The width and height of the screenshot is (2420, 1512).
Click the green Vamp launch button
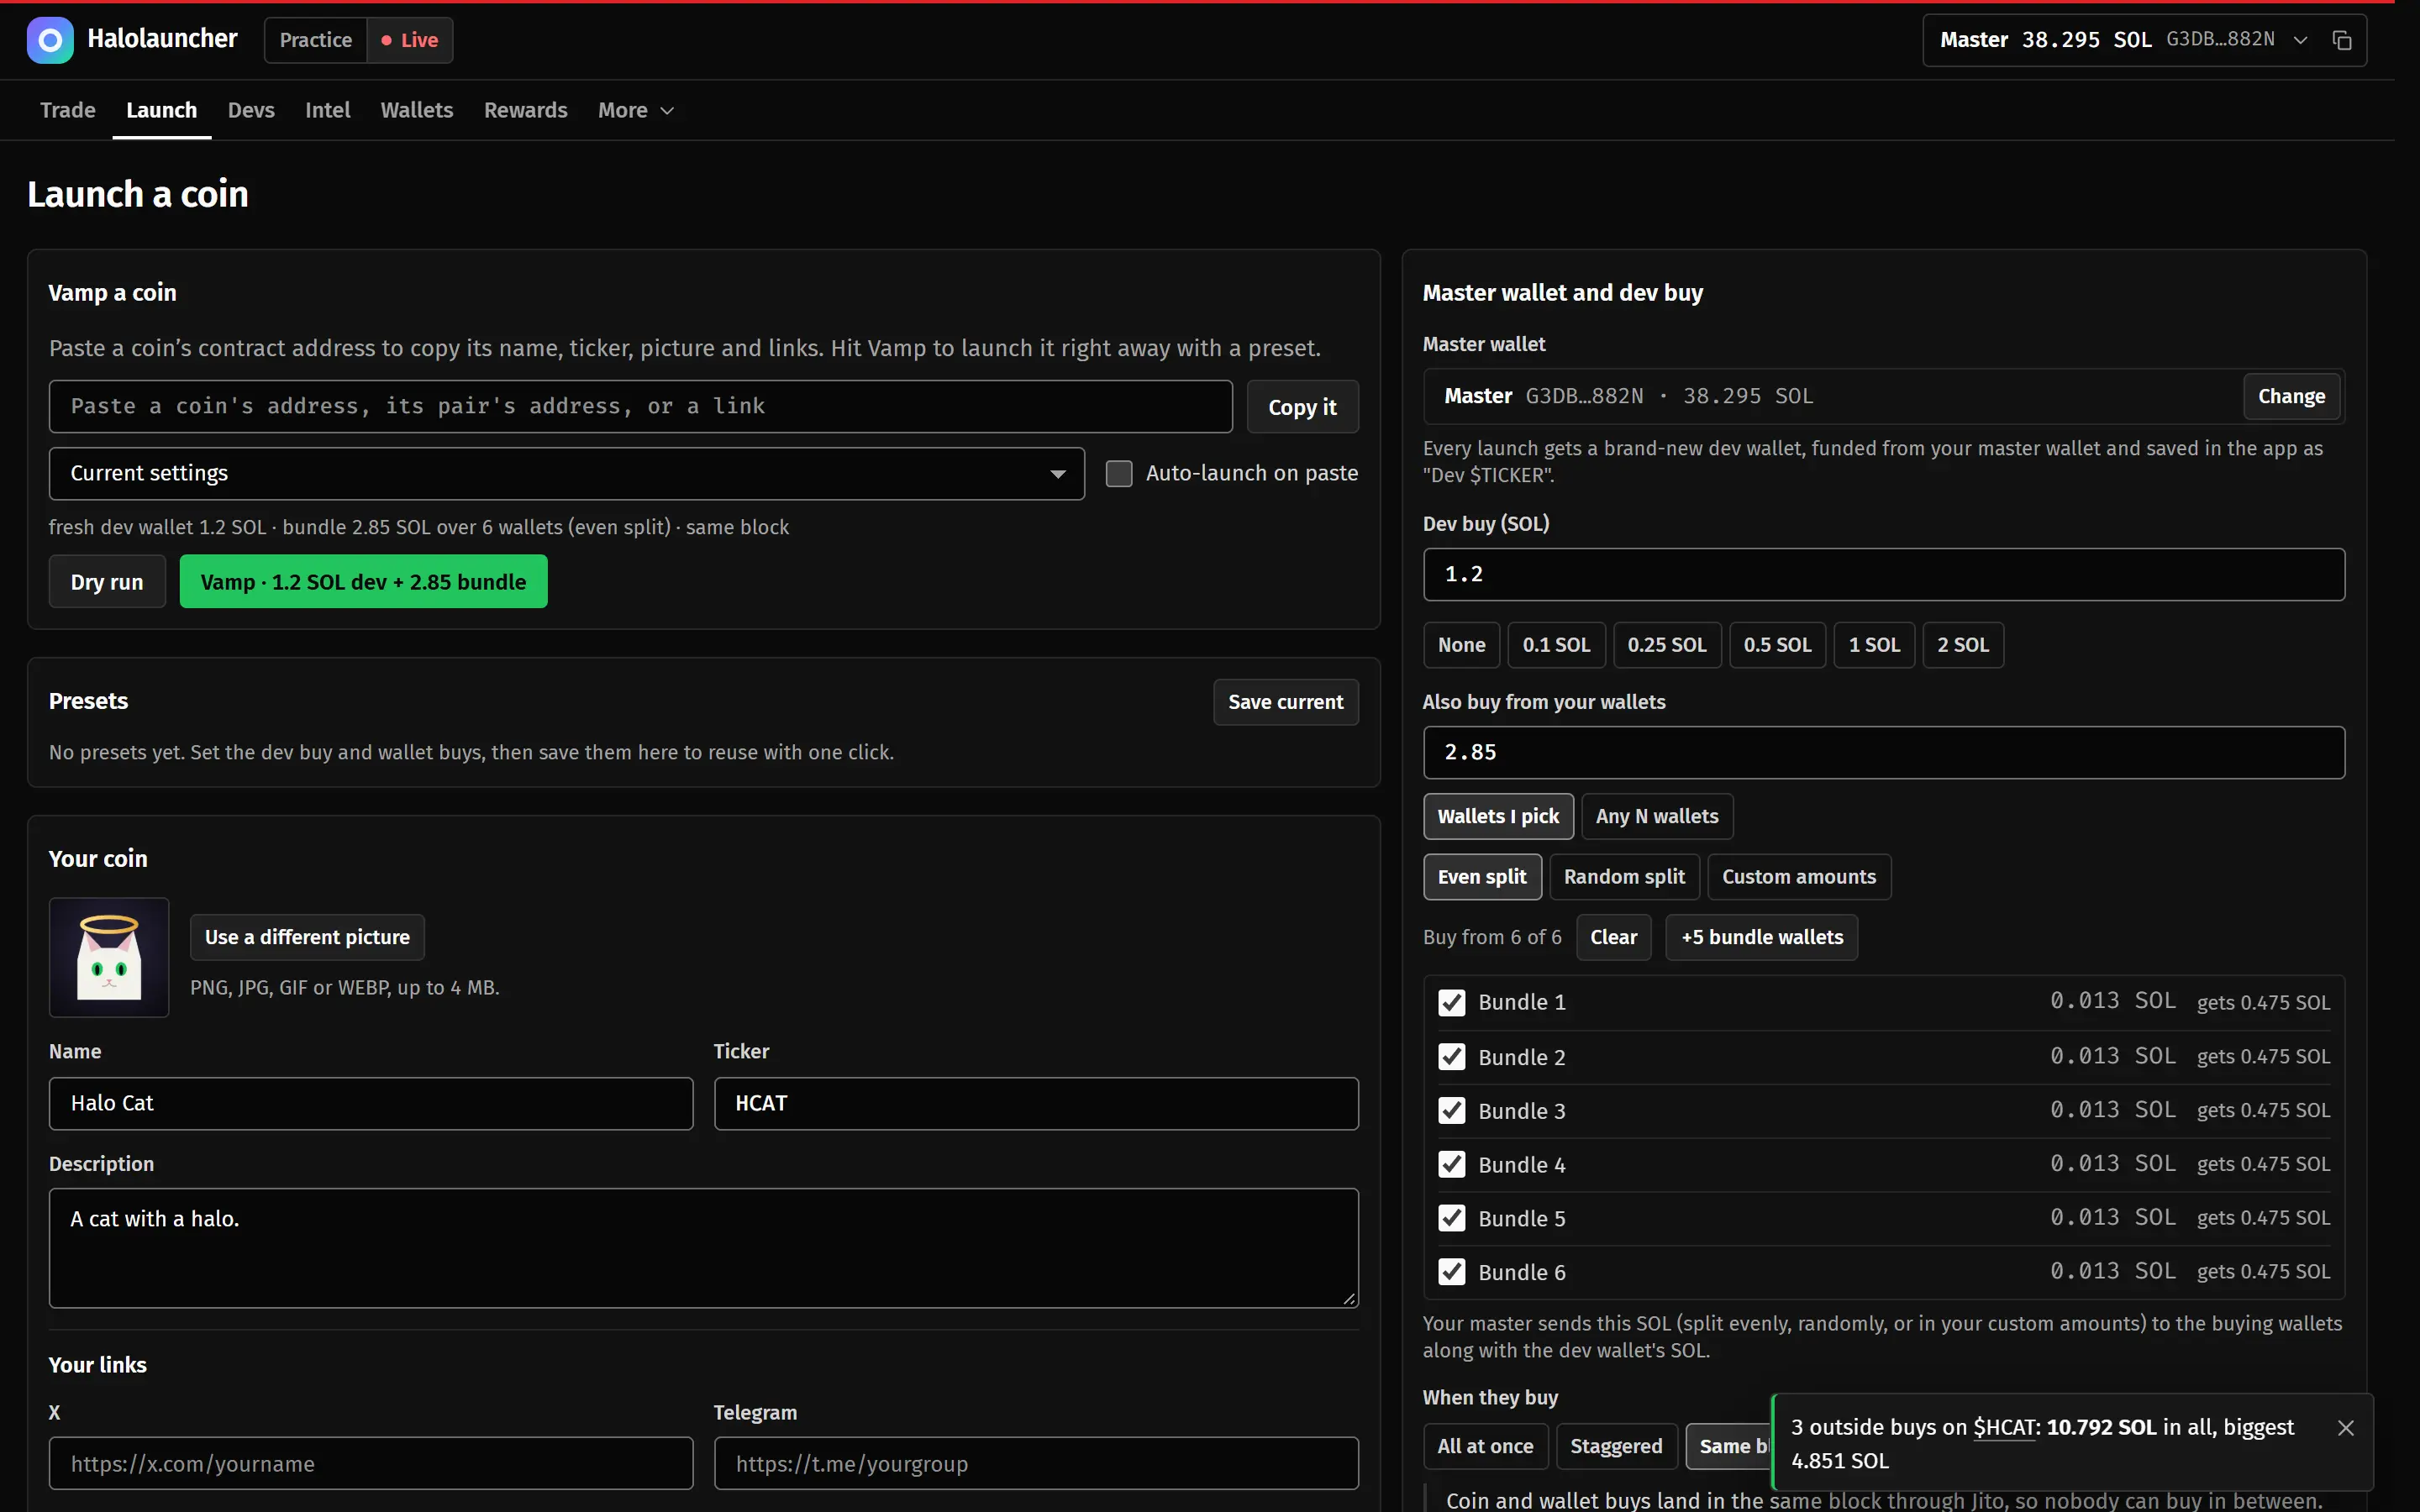(x=363, y=582)
